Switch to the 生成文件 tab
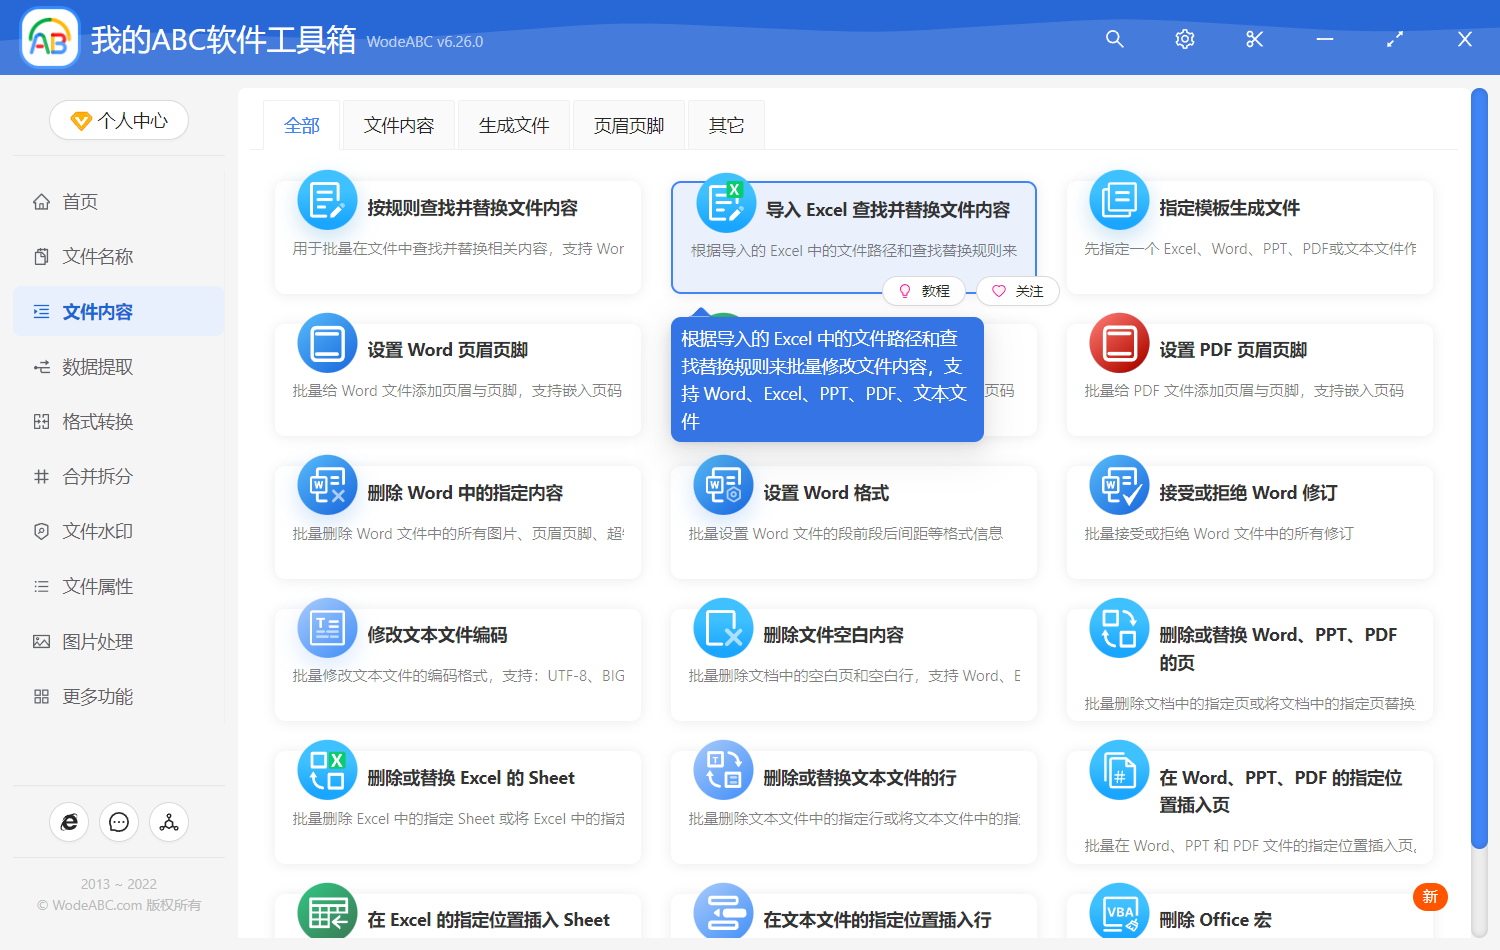Viewport: 1500px width, 950px height. click(513, 124)
